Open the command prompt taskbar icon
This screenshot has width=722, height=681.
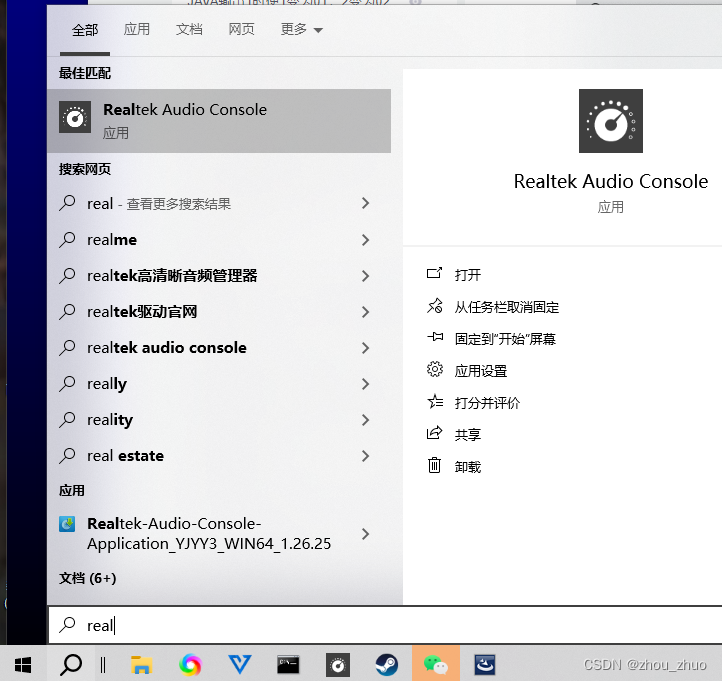(288, 665)
